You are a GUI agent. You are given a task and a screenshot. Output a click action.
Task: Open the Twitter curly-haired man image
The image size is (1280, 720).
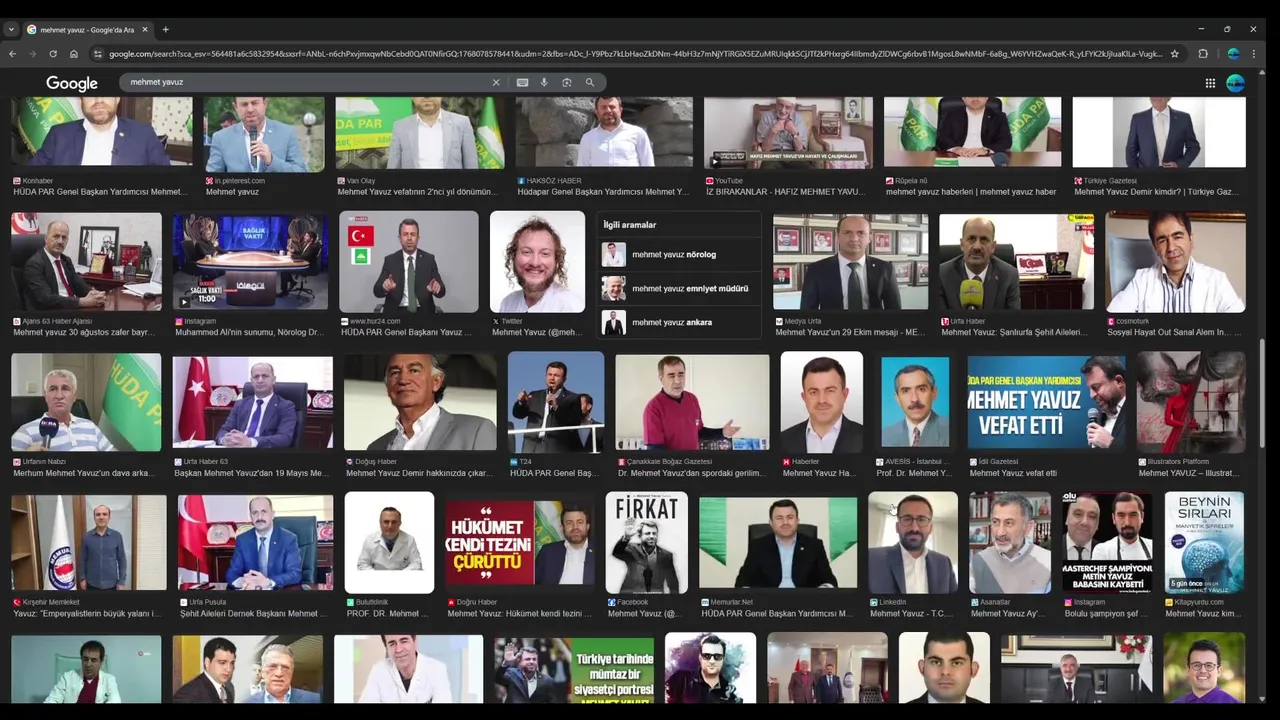(537, 262)
